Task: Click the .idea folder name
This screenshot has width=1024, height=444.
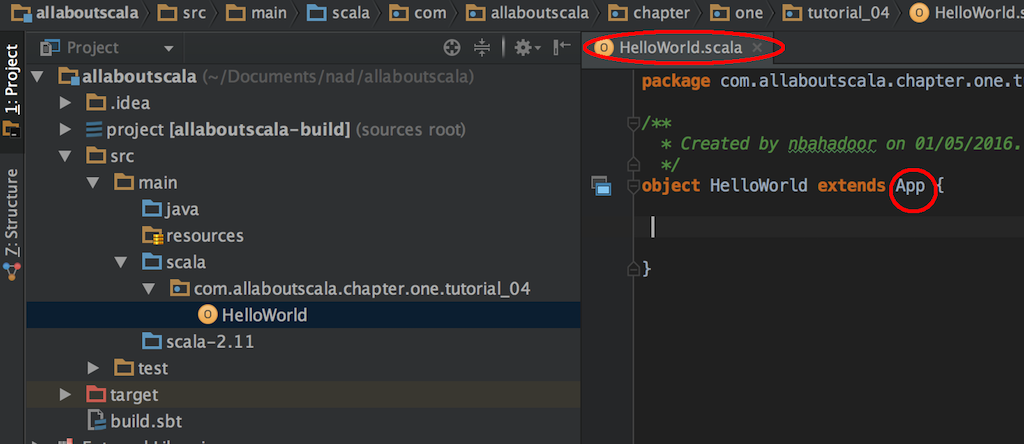Action: click(x=130, y=103)
